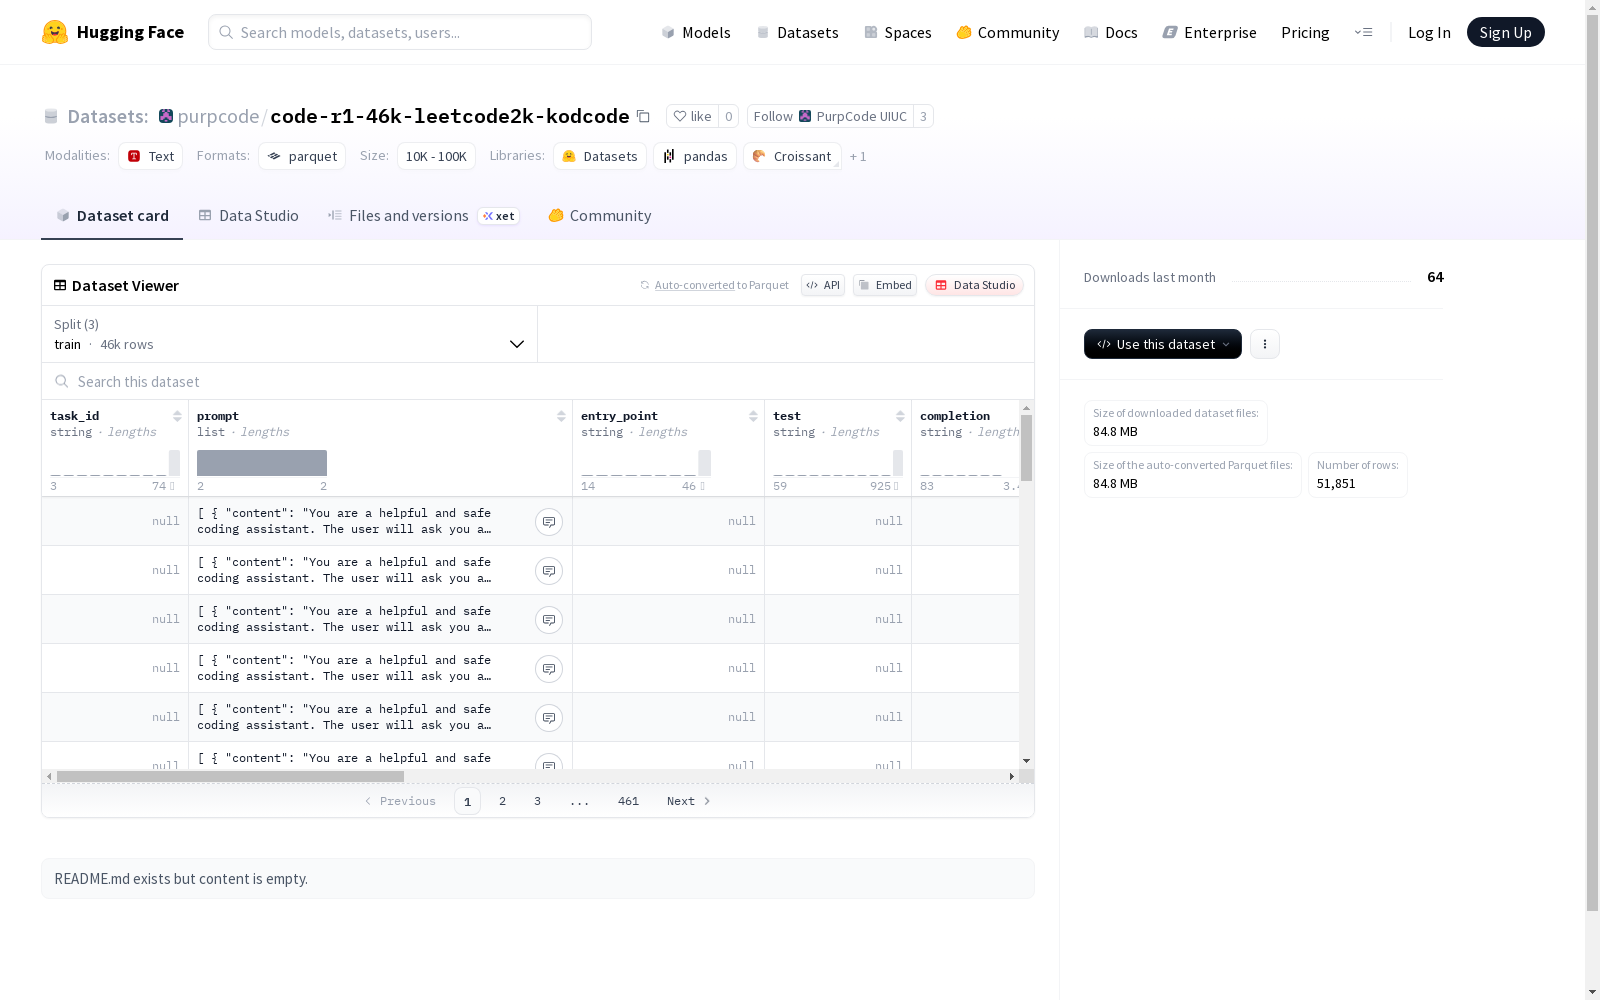The image size is (1600, 1000).
Task: Click the search magnifier in dataset search
Action: pyautogui.click(x=62, y=382)
